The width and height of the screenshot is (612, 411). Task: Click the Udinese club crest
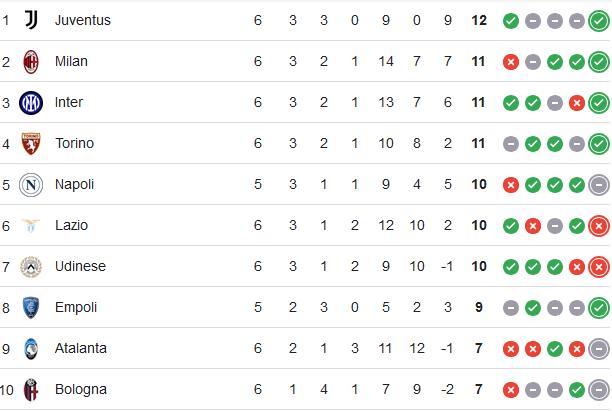[x=31, y=267]
